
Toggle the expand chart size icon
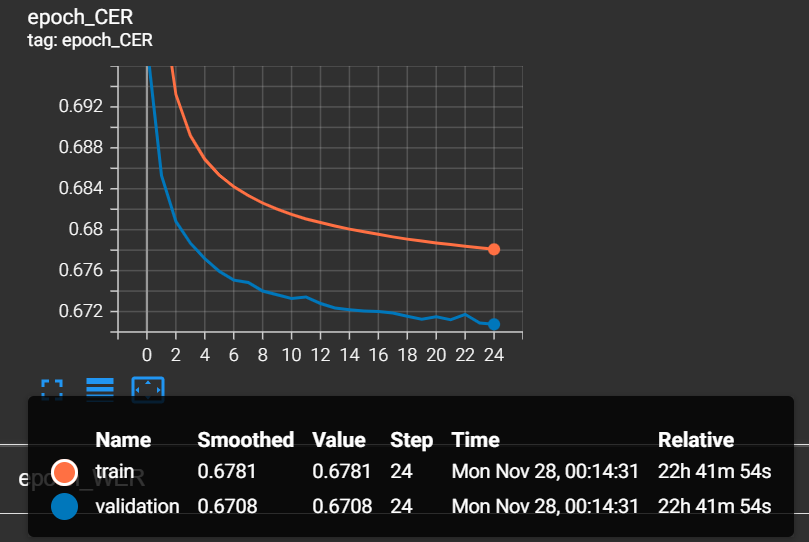point(52,389)
